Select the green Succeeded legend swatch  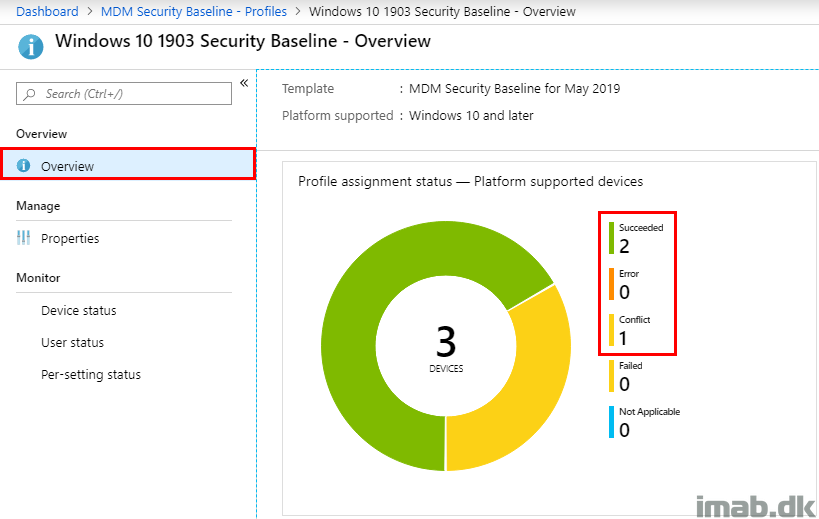click(611, 238)
